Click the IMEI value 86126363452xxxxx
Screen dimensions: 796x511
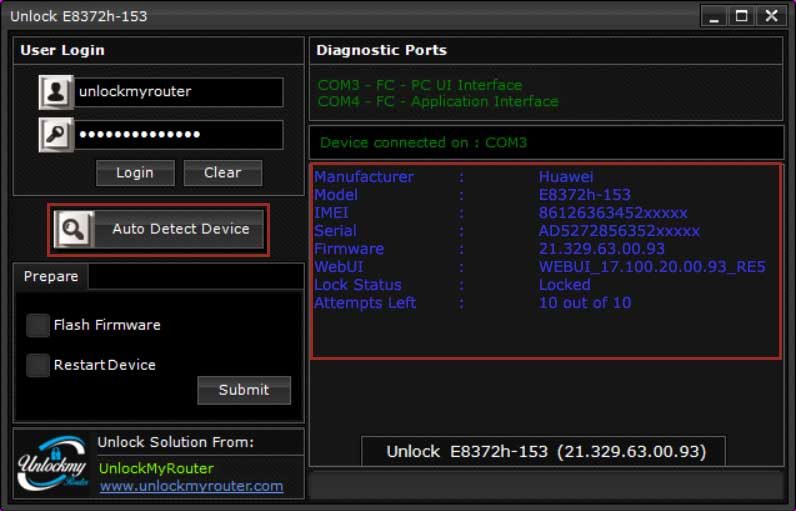tap(613, 213)
